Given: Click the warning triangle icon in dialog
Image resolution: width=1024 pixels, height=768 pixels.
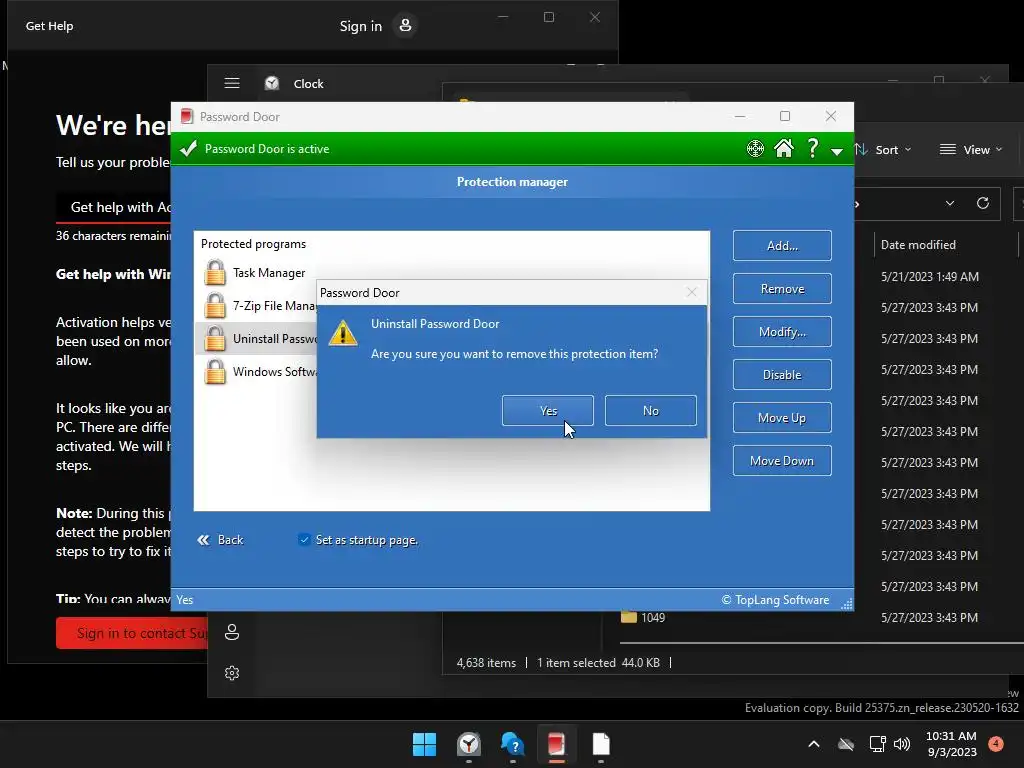Looking at the screenshot, I should pos(343,332).
